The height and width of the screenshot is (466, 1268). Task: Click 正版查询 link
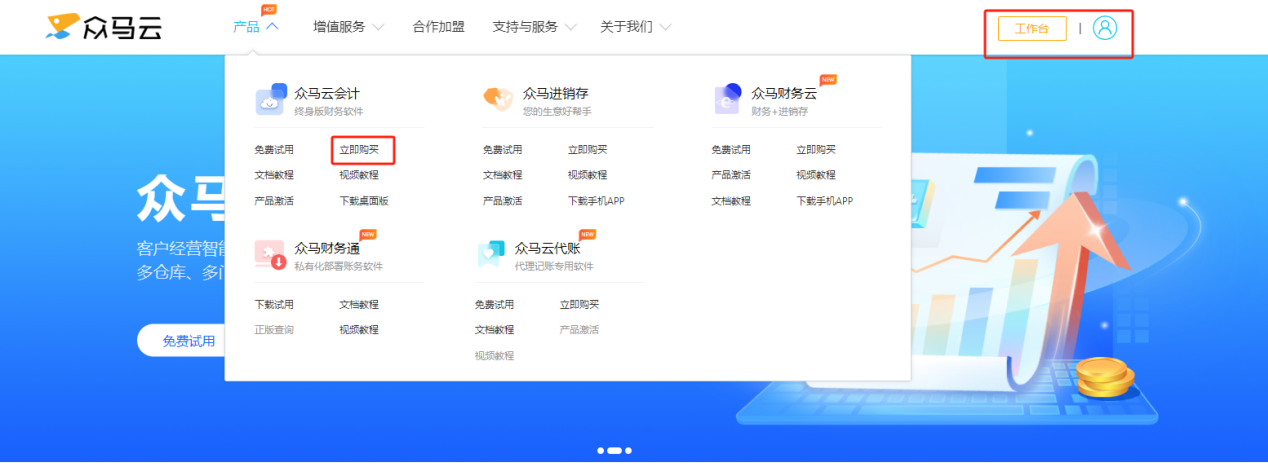click(274, 330)
